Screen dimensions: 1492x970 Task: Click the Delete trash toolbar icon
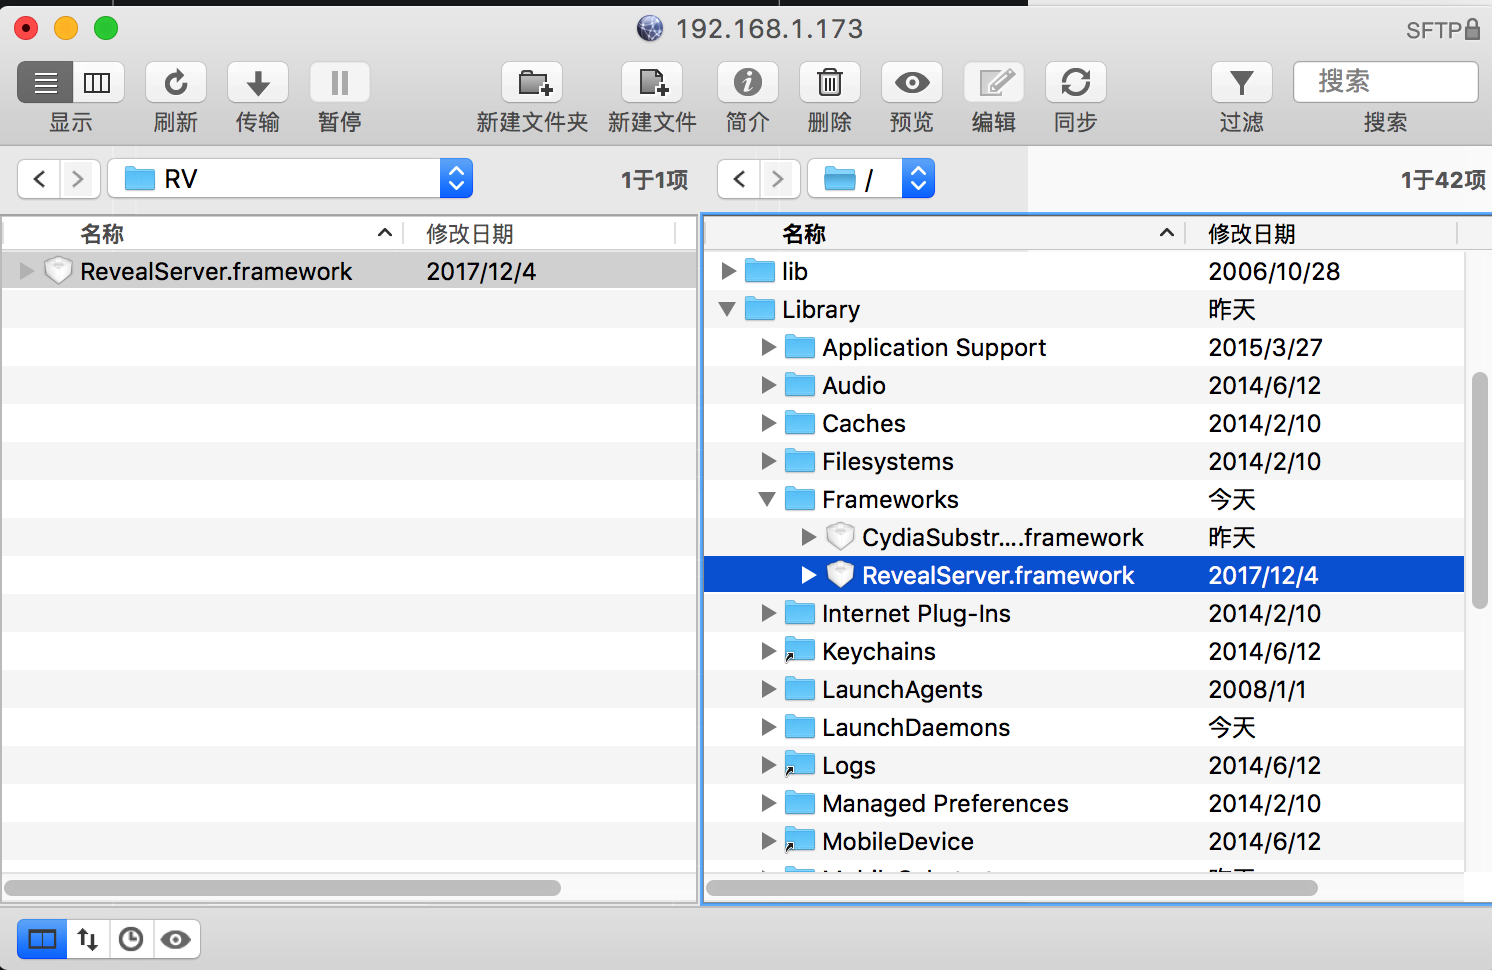click(x=830, y=82)
